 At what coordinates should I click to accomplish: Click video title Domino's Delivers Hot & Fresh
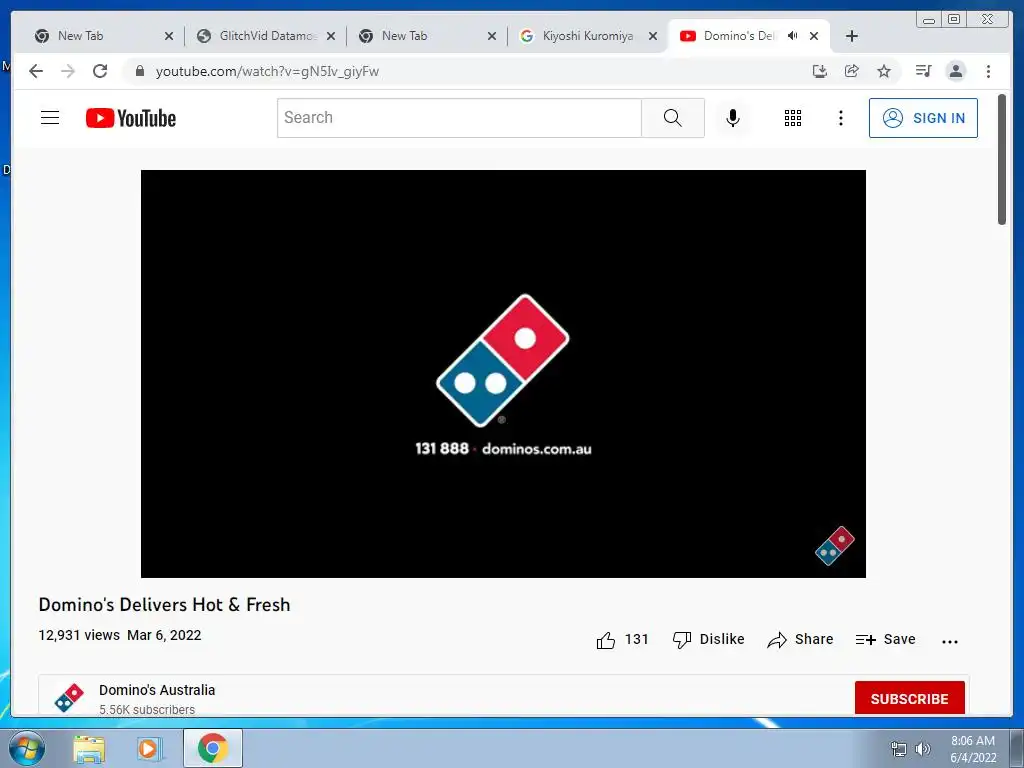pyautogui.click(x=165, y=605)
